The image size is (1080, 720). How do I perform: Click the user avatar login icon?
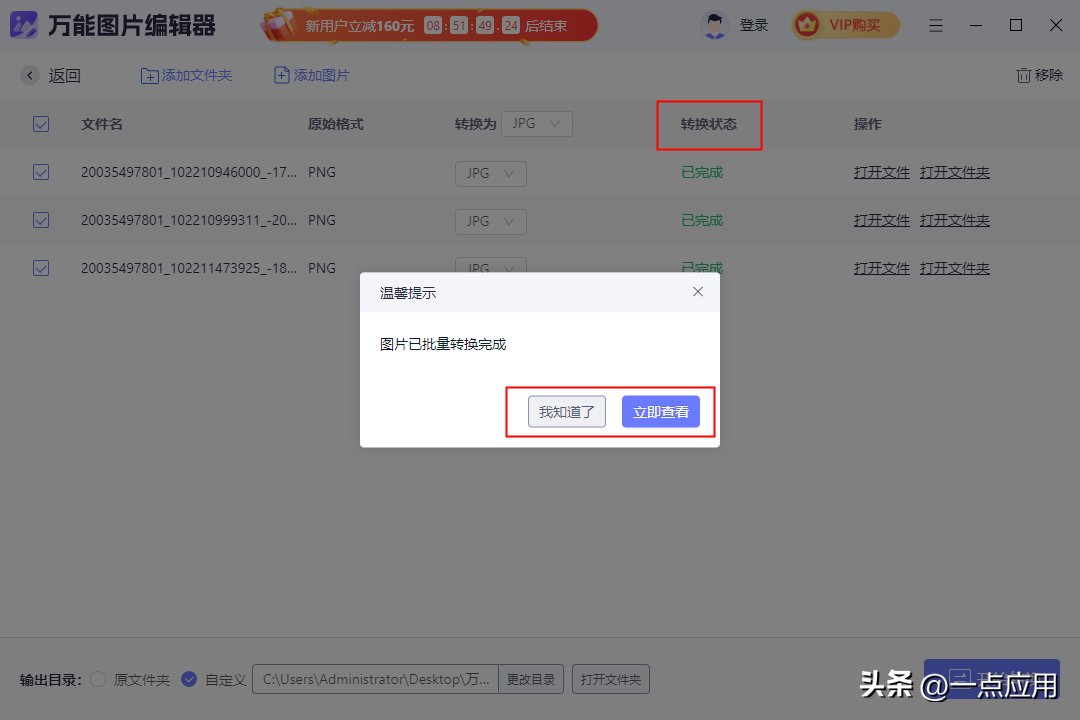pyautogui.click(x=714, y=25)
